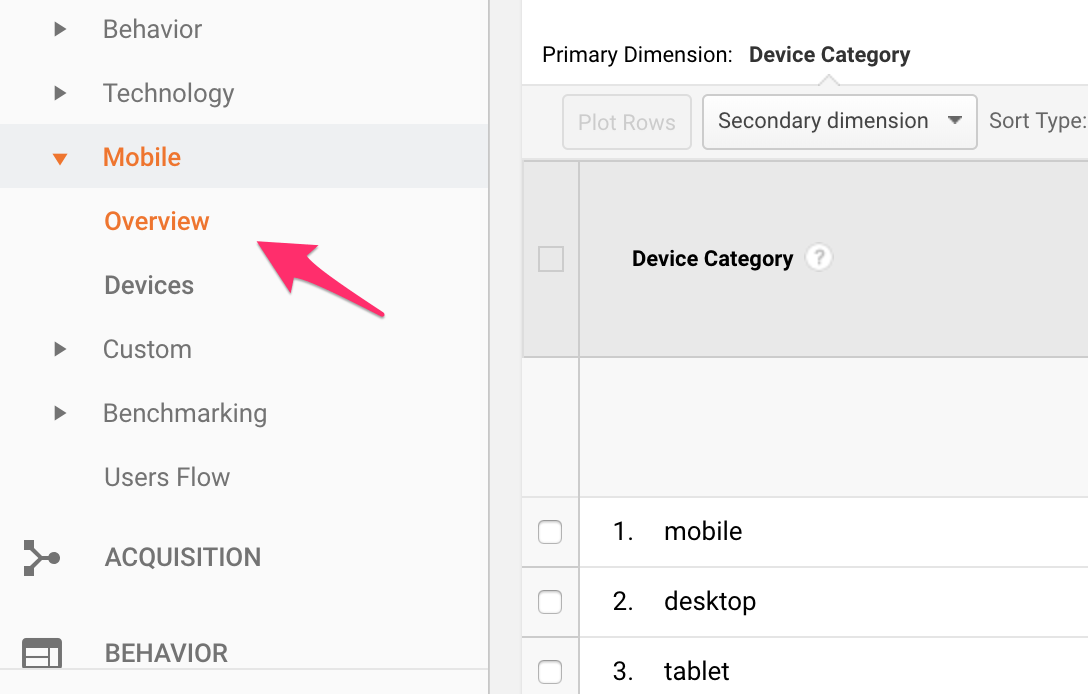Select the desktop row checkbox

point(550,602)
